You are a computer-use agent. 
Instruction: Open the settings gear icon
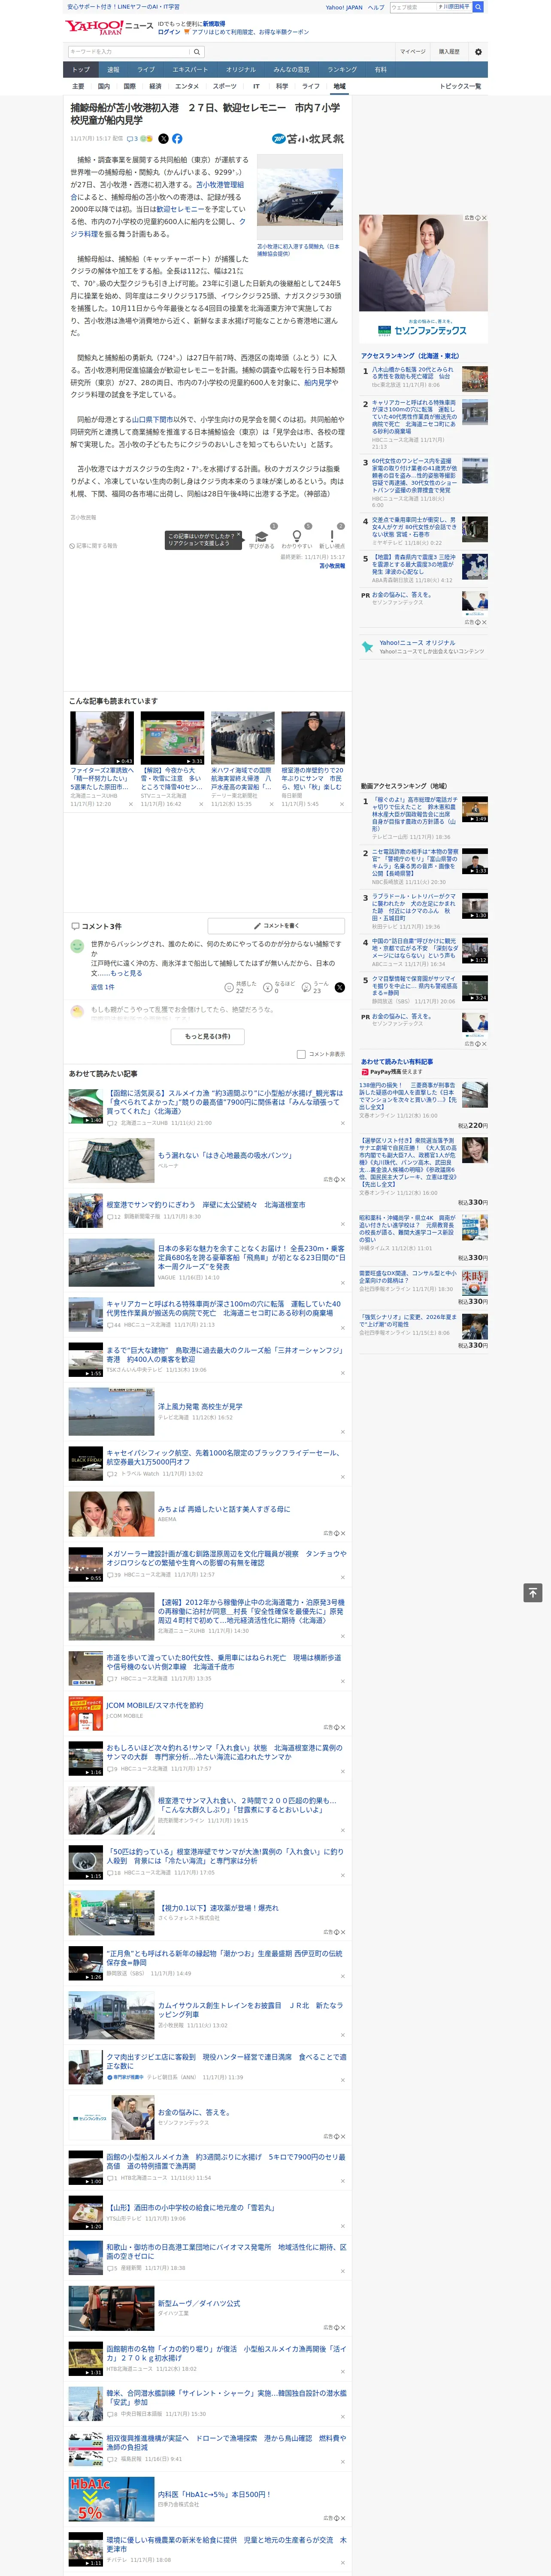tap(478, 52)
